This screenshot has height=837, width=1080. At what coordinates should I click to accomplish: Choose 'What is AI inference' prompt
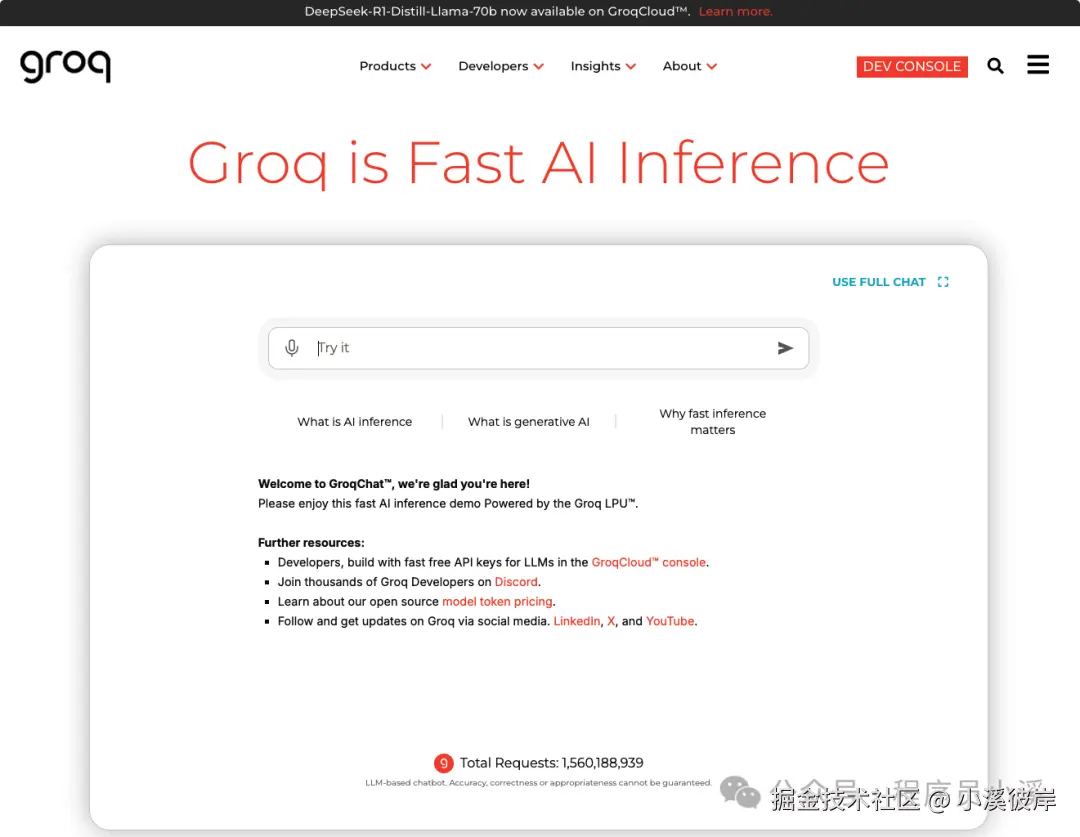point(355,422)
